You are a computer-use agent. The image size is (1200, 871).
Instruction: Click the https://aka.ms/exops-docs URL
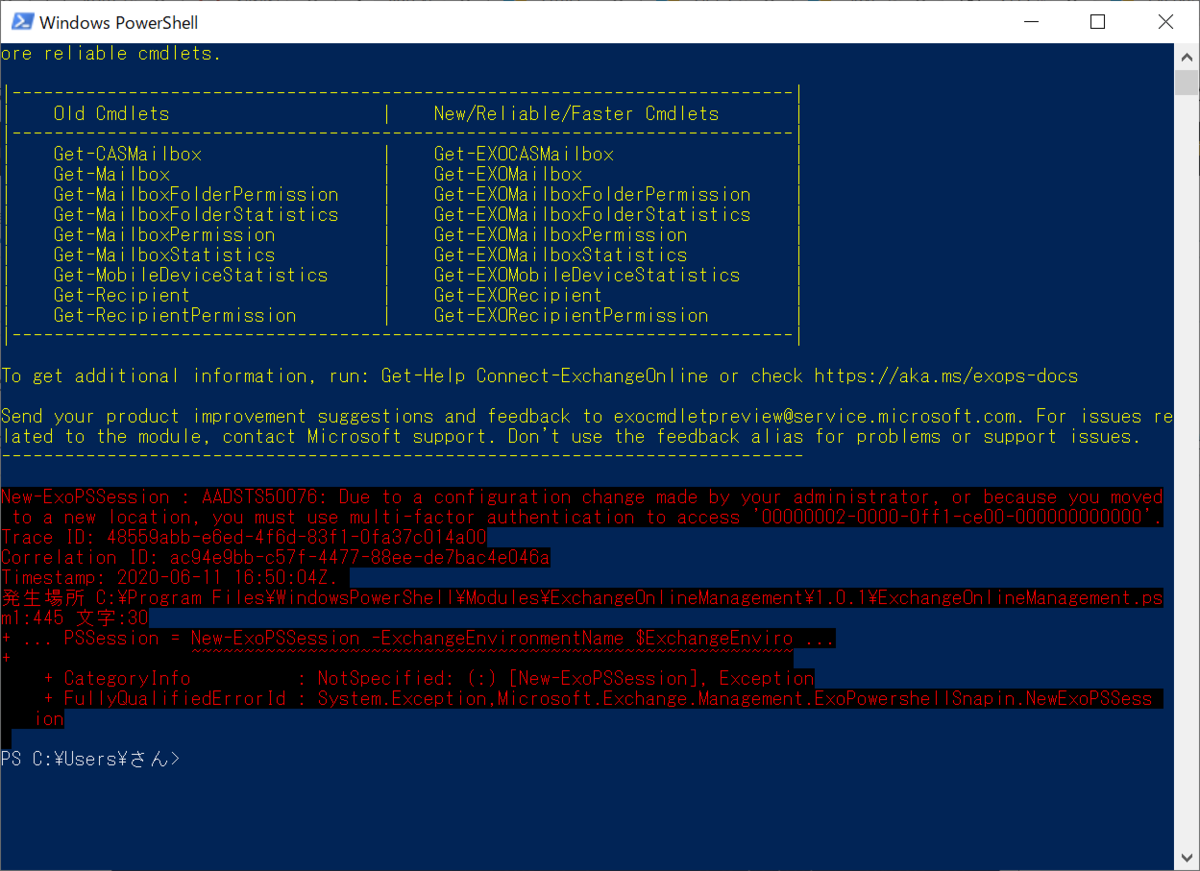tap(946, 376)
